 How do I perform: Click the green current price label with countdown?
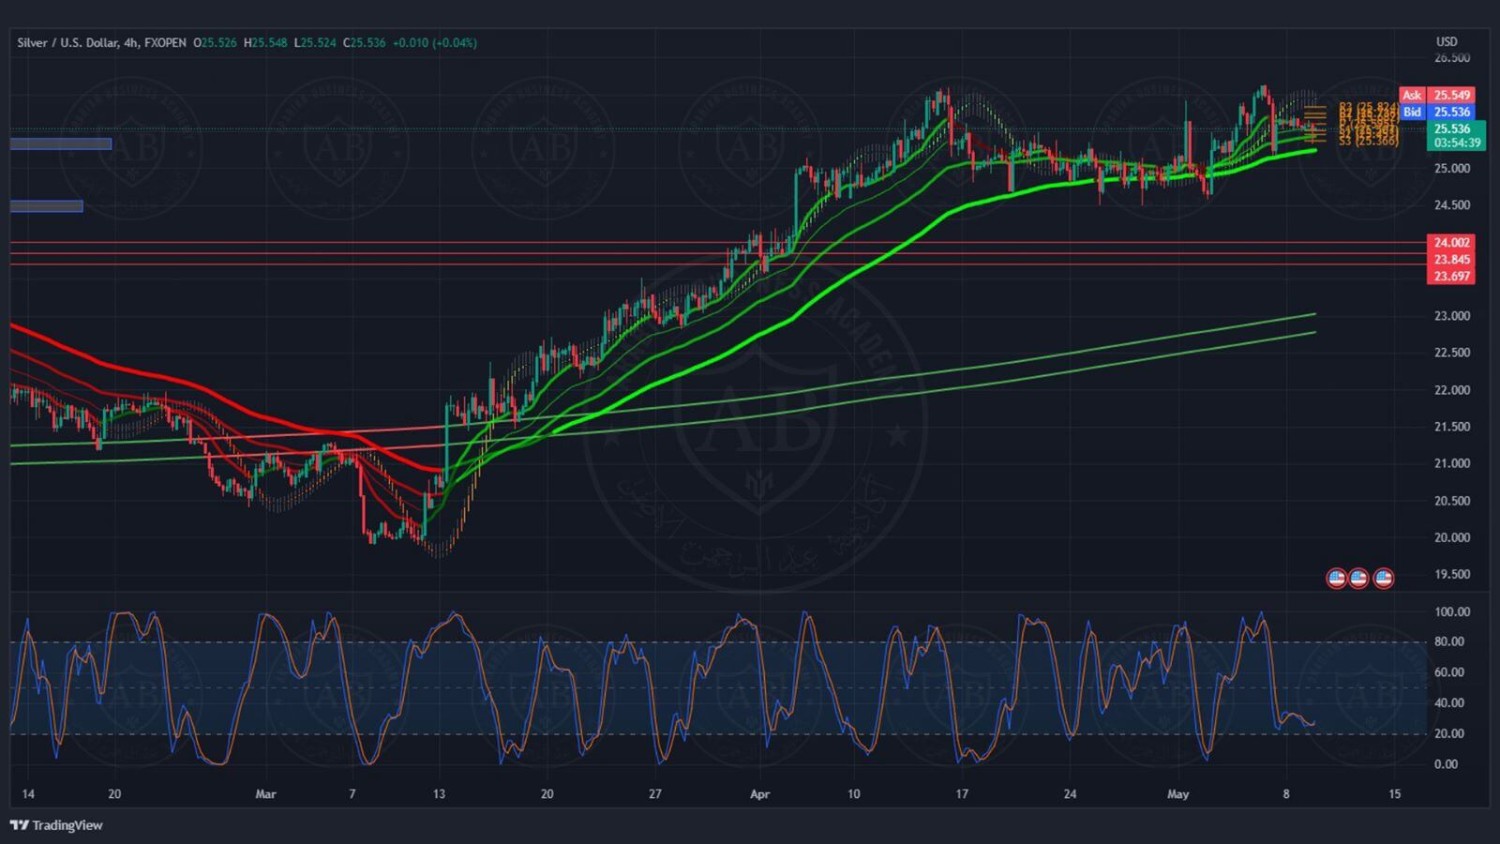[1456, 136]
